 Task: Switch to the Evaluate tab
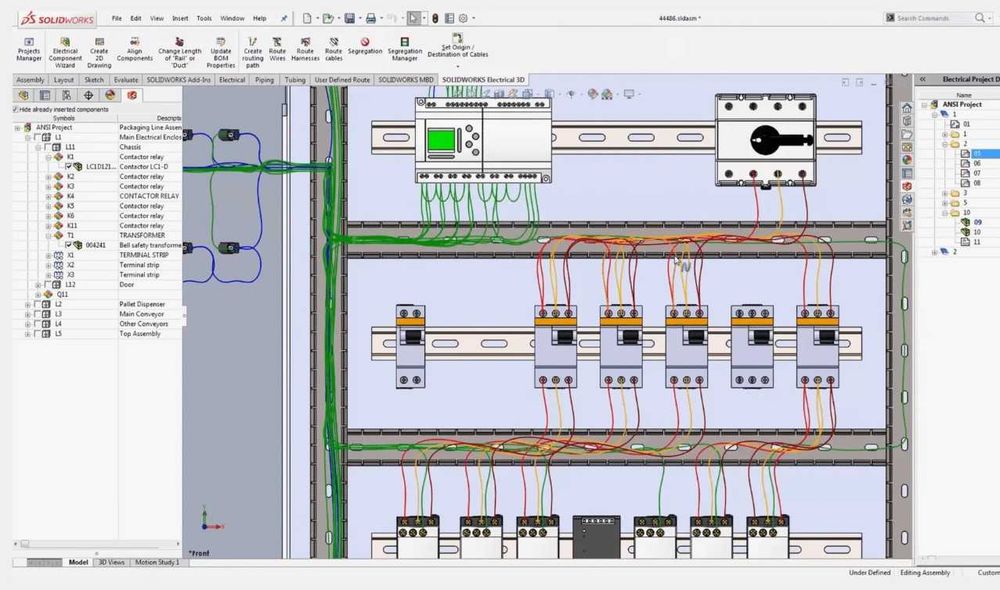point(126,80)
